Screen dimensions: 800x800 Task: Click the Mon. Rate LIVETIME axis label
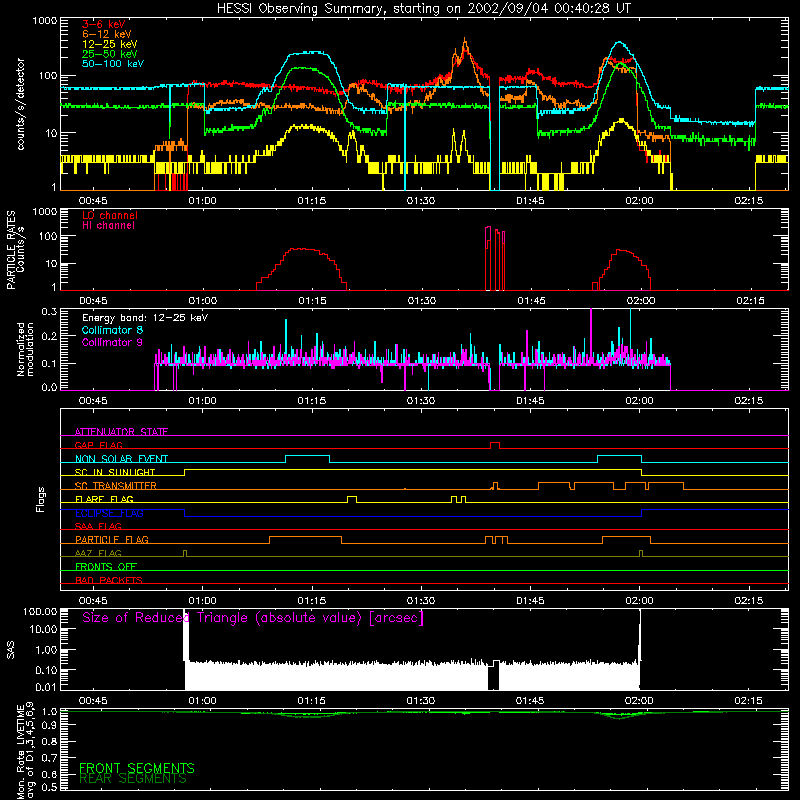click(x=26, y=750)
